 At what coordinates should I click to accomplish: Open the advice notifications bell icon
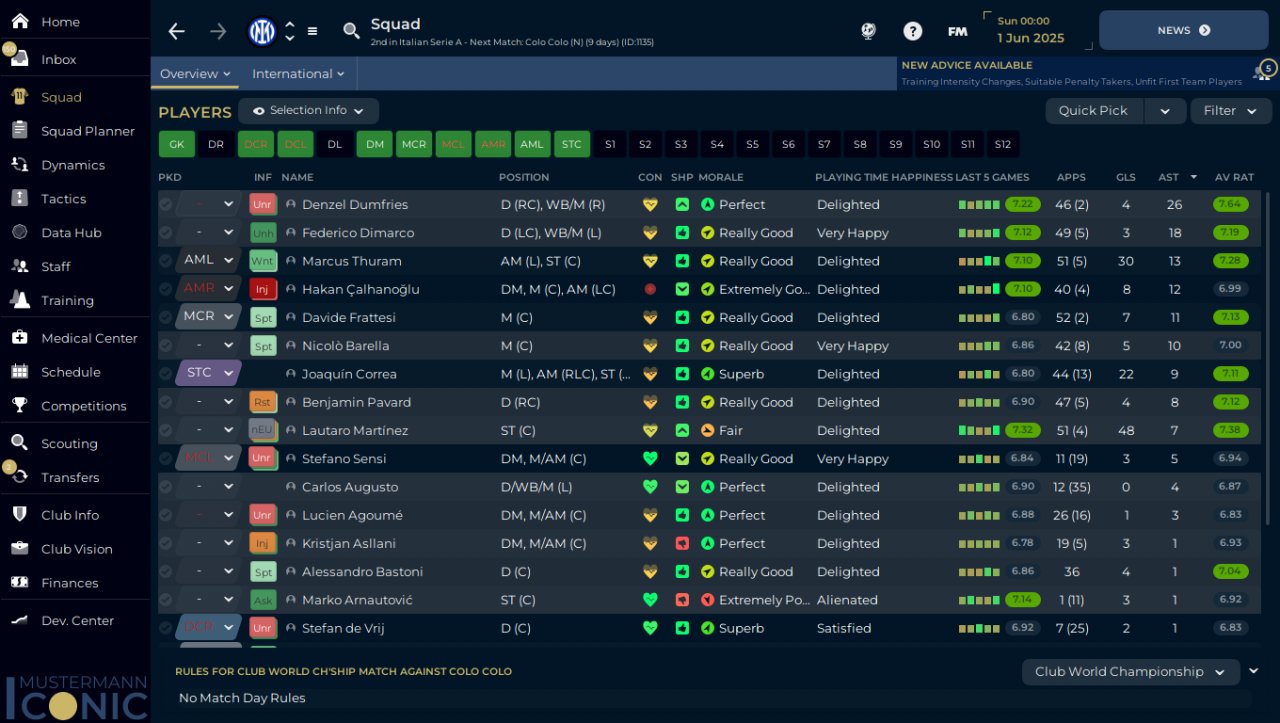pyautogui.click(x=1262, y=71)
